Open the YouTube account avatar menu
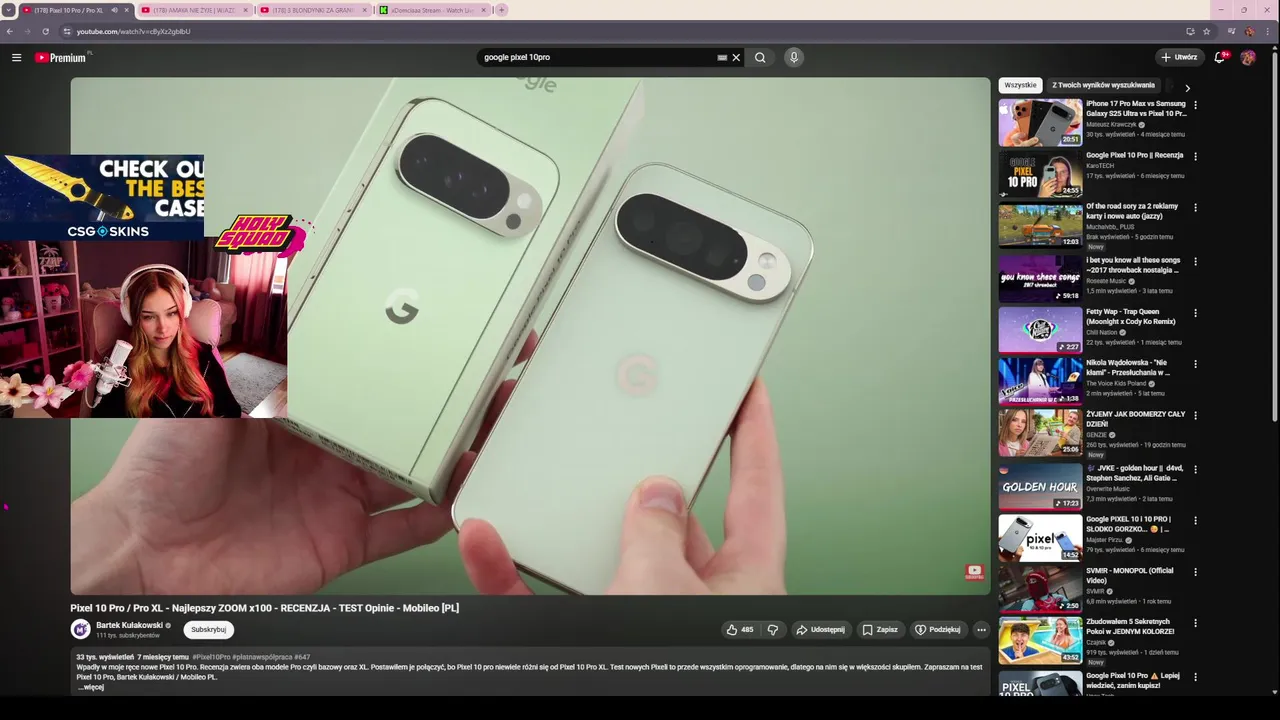Viewport: 1280px width, 720px height. tap(1248, 57)
